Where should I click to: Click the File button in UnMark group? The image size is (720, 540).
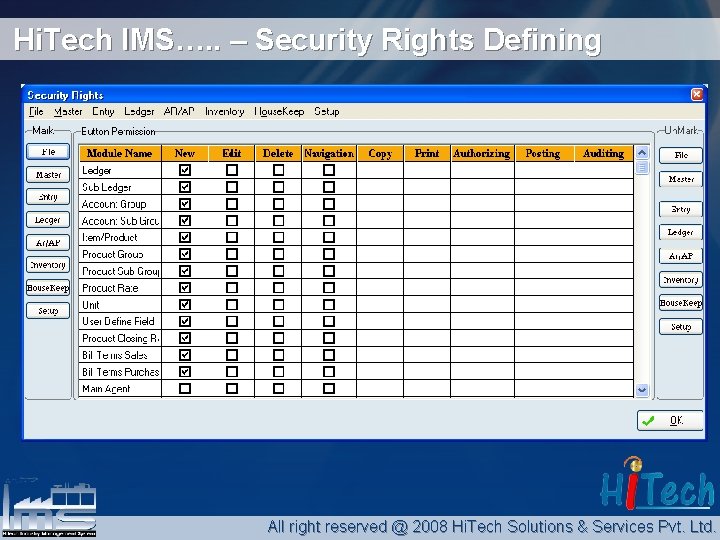[681, 155]
